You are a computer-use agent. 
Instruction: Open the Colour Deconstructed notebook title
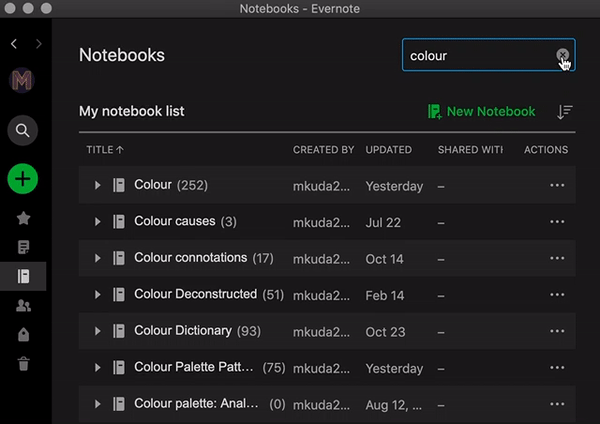196,294
